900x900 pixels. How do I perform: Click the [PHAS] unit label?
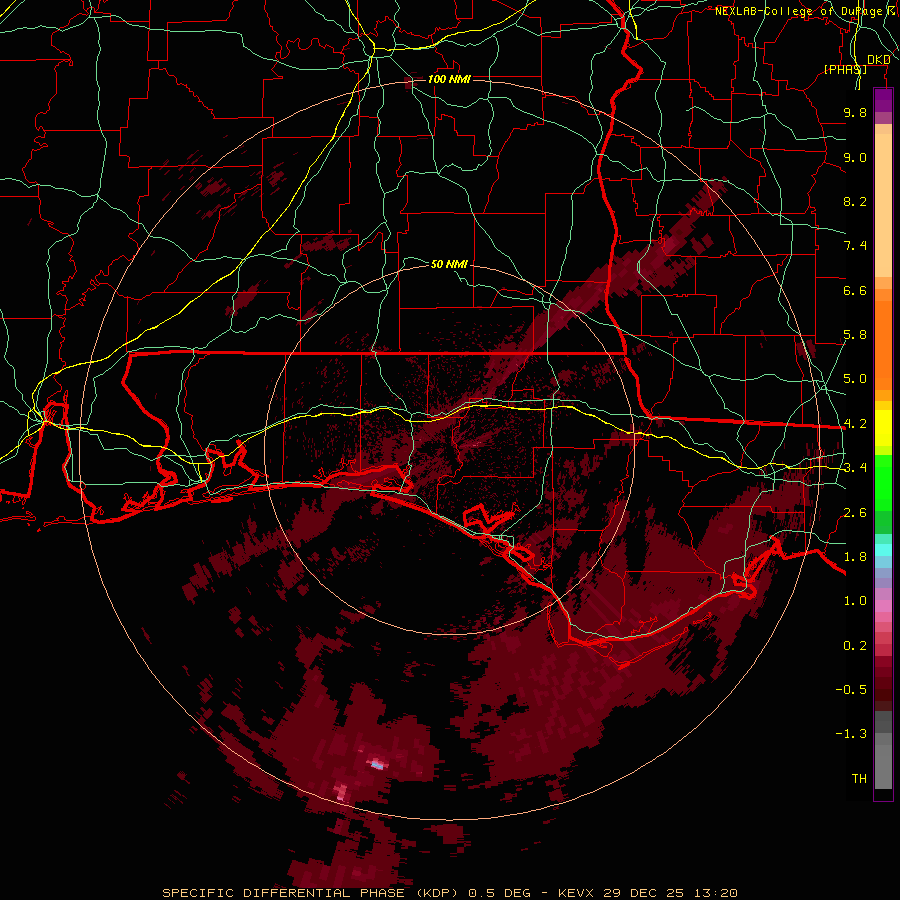845,69
